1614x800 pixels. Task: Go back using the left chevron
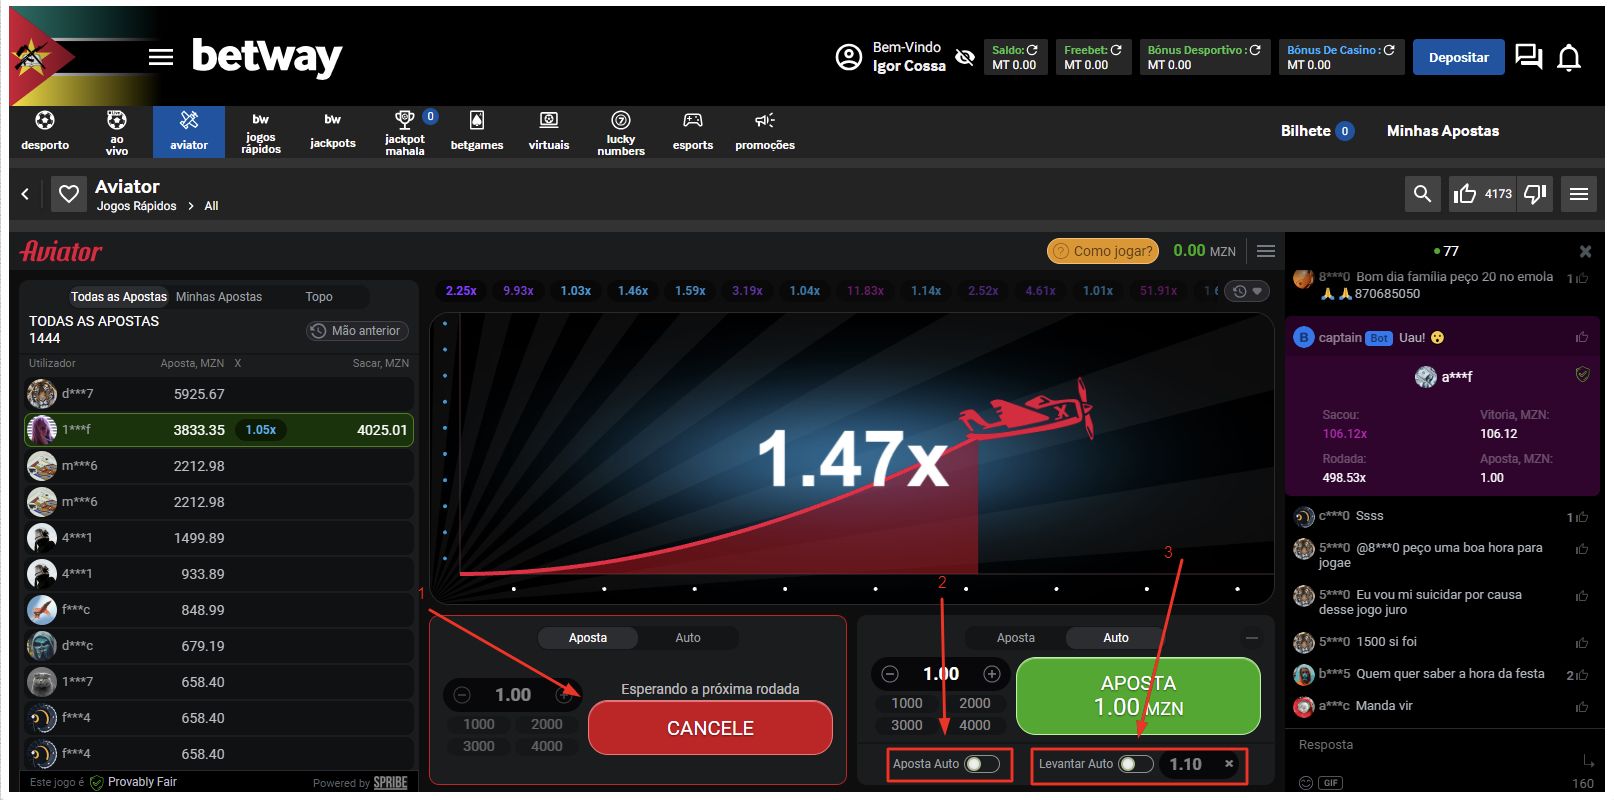pyautogui.click(x=26, y=194)
